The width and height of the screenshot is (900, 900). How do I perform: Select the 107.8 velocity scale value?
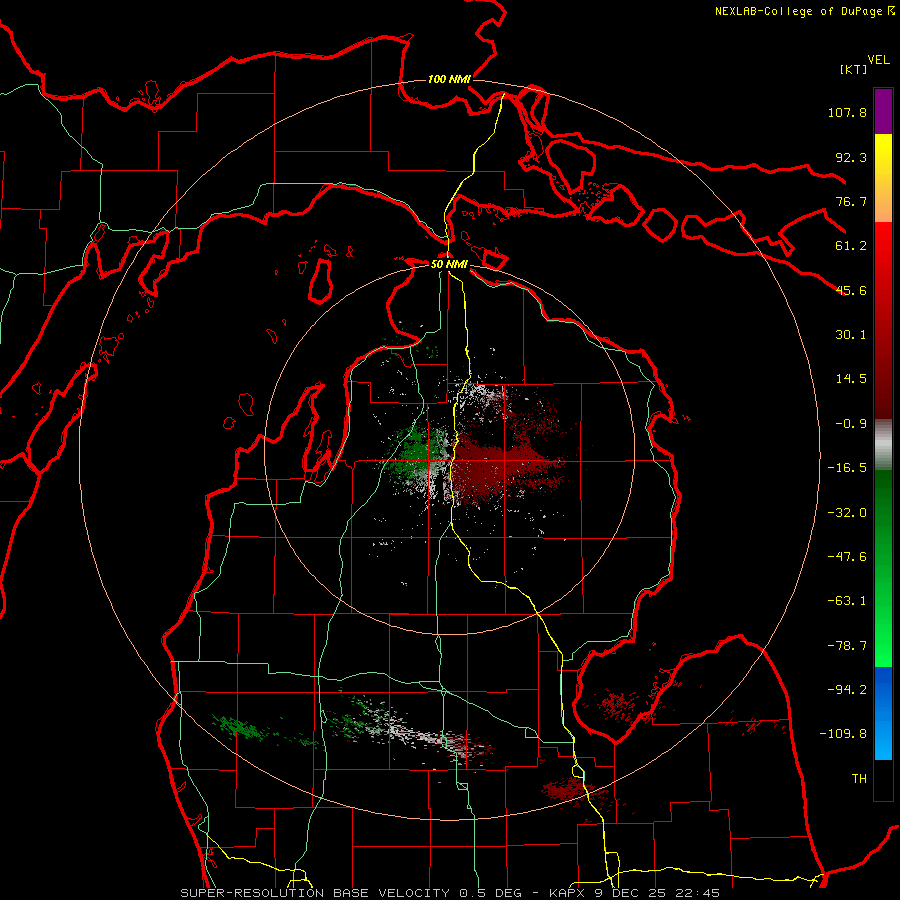point(847,112)
